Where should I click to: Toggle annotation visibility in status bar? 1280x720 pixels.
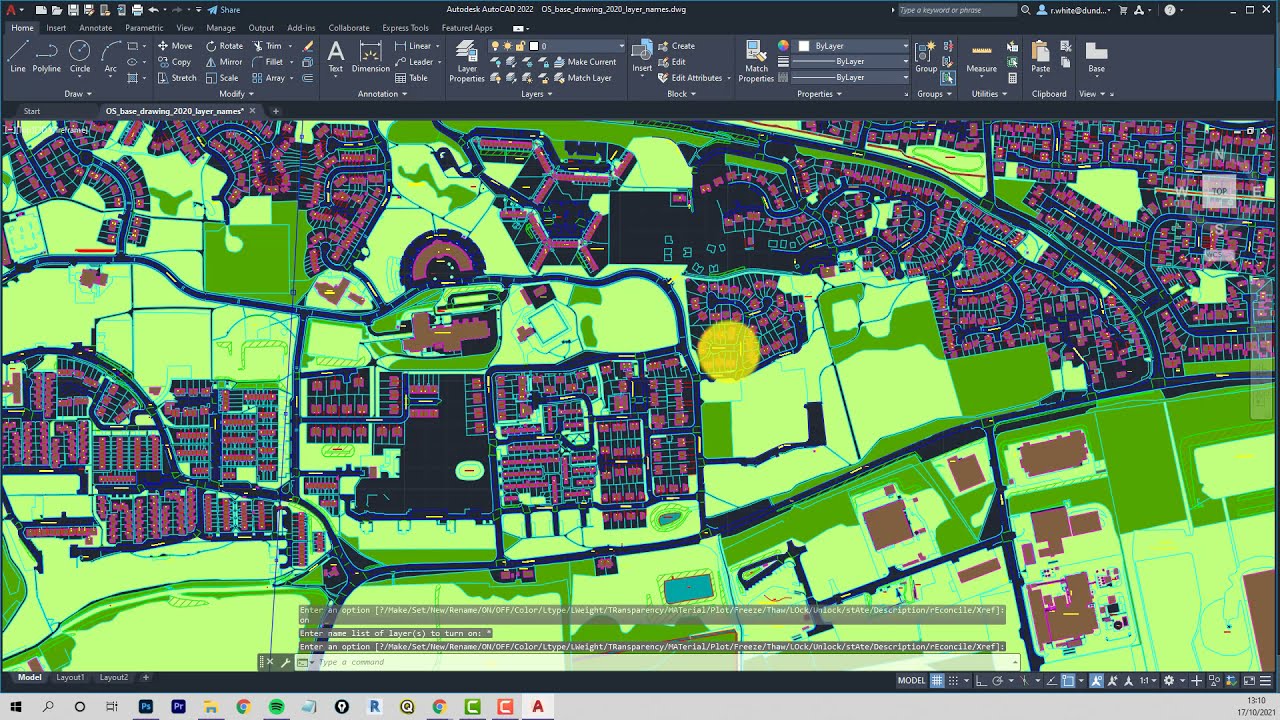1096,681
